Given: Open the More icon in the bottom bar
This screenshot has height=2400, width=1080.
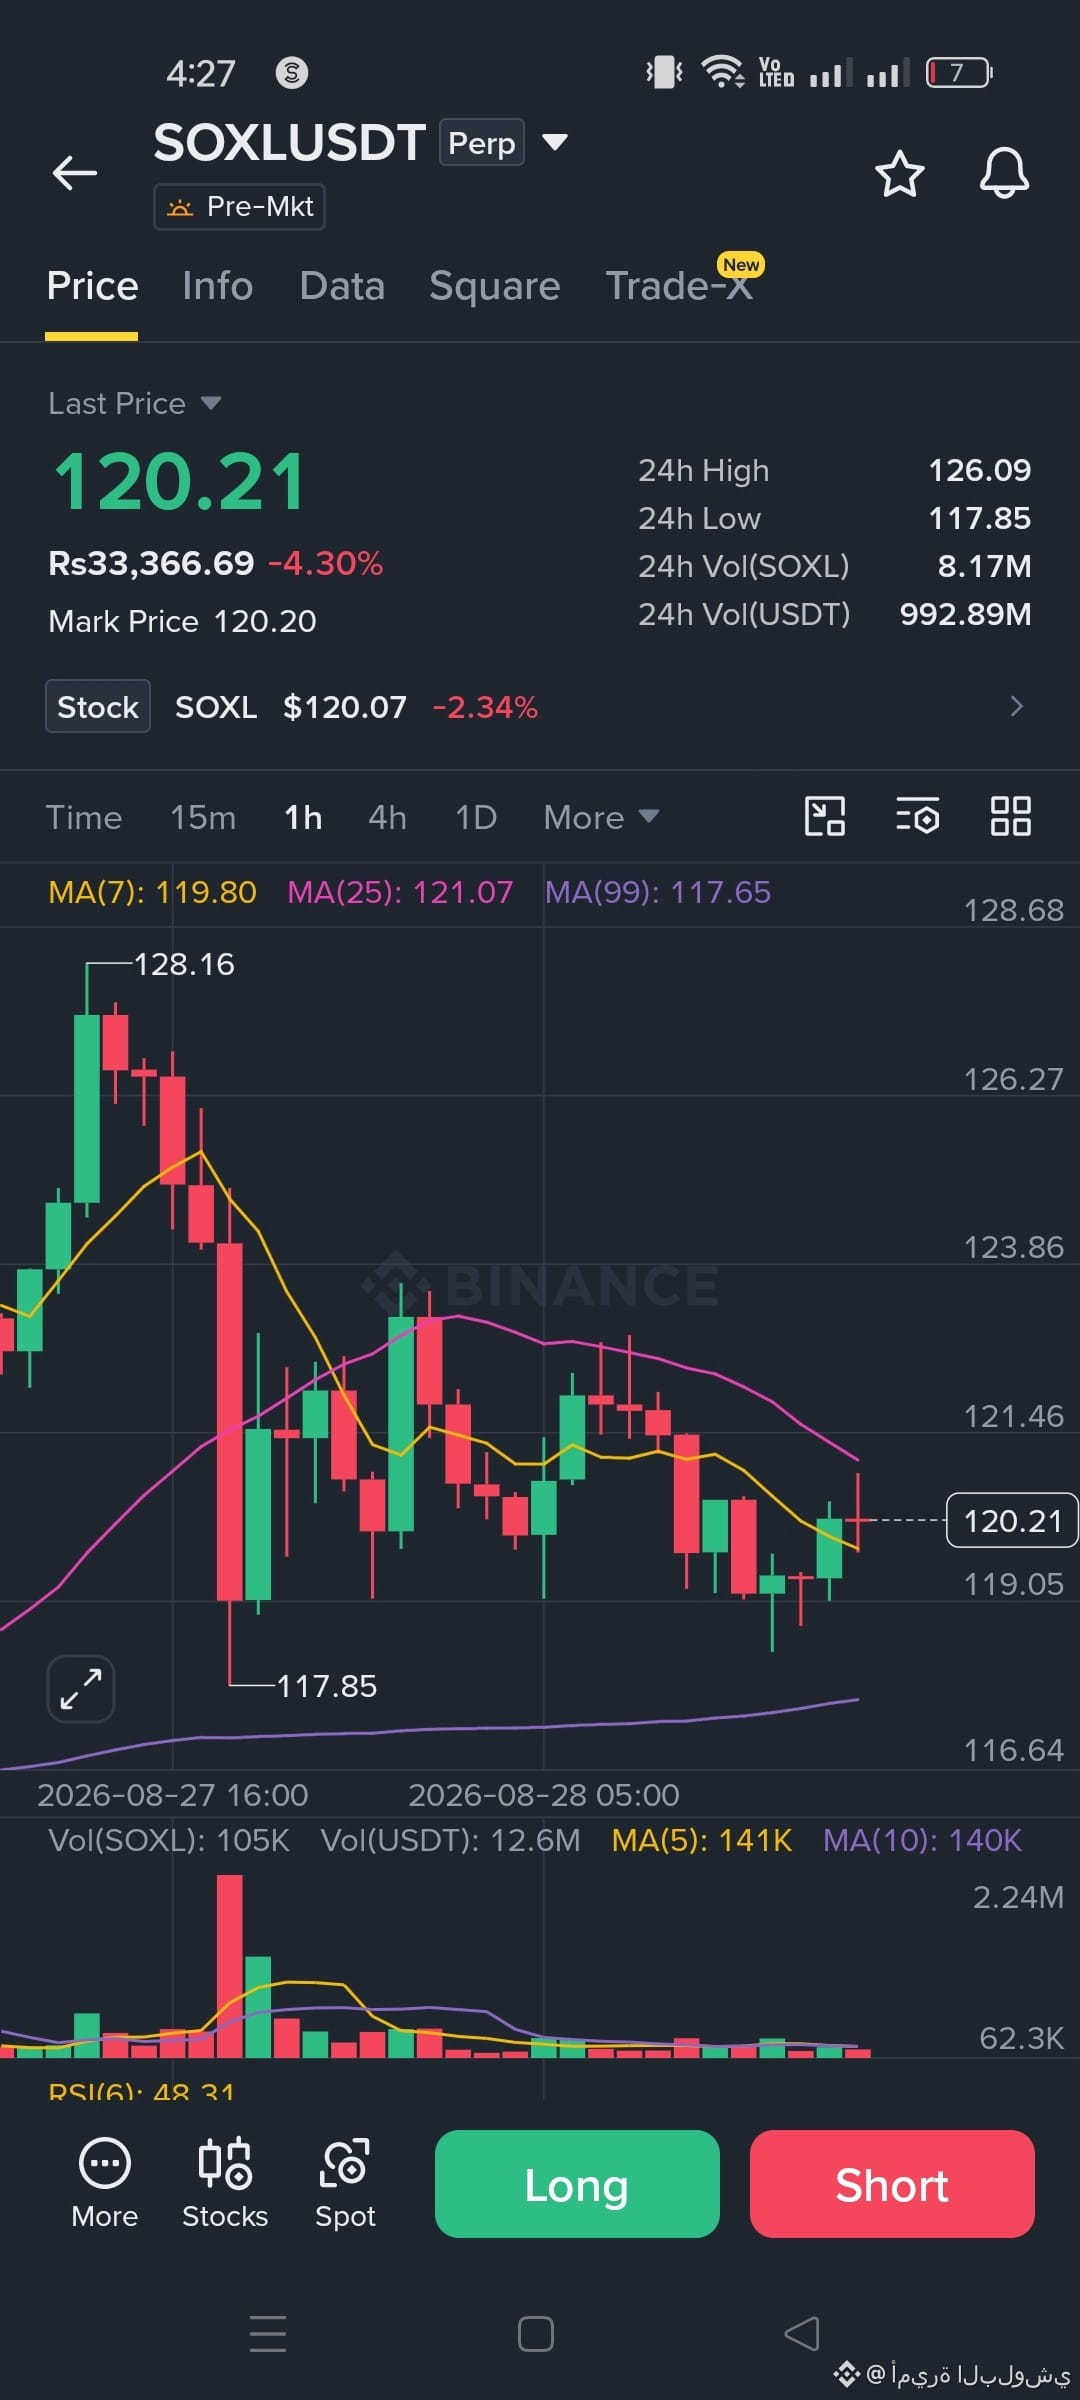Looking at the screenshot, I should pos(105,2184).
